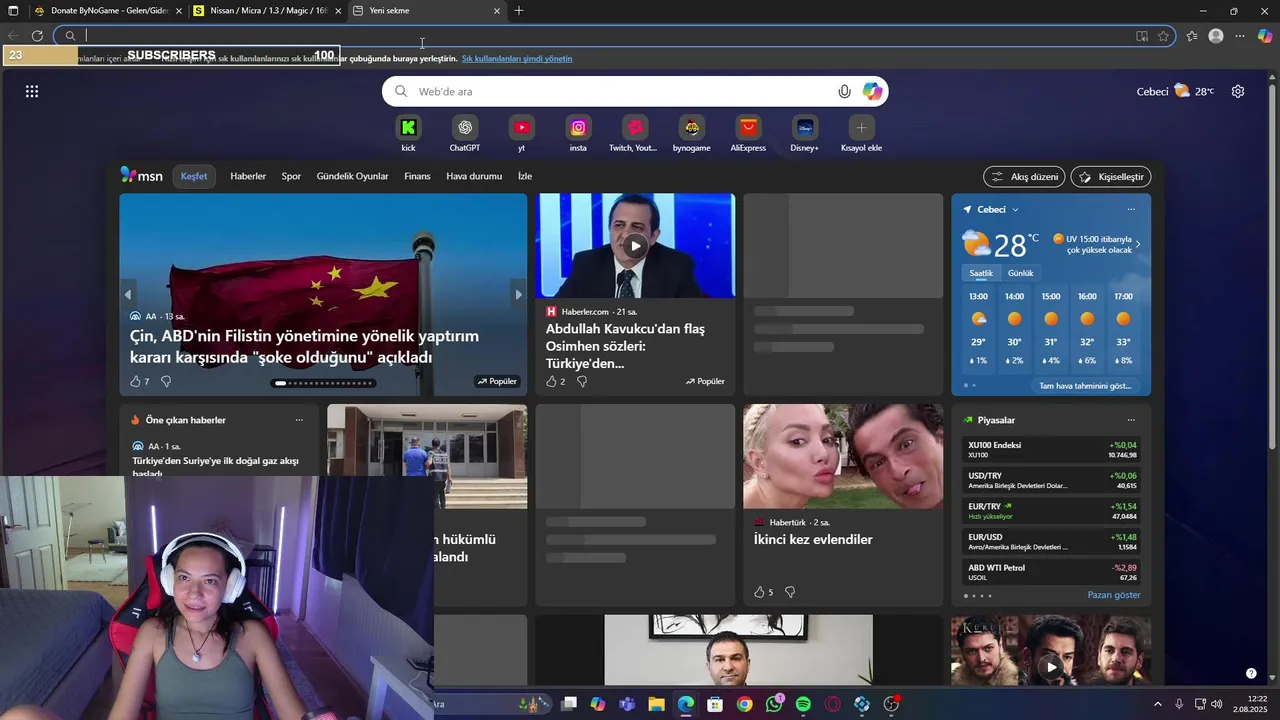Open the browser profile avatar

point(1216,36)
